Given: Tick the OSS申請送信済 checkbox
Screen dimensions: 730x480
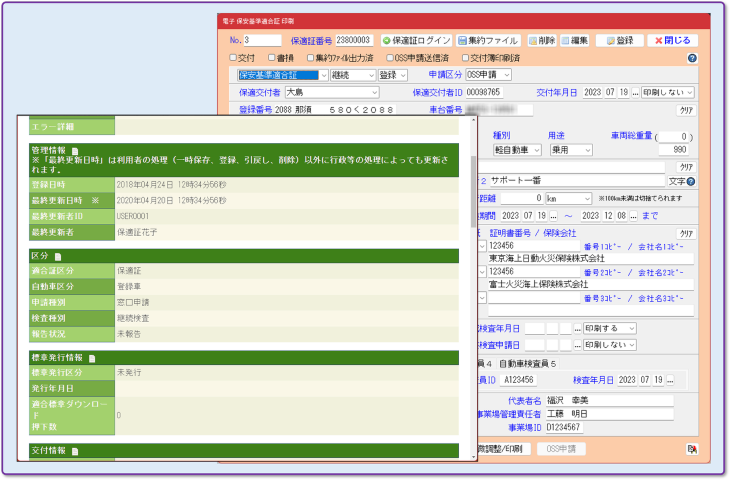Looking at the screenshot, I should (390, 58).
